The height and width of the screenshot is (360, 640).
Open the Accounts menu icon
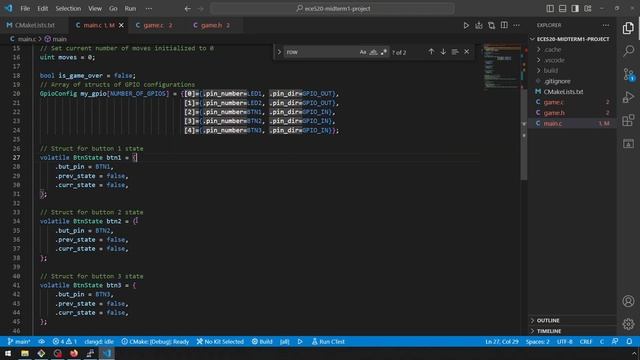point(628,301)
